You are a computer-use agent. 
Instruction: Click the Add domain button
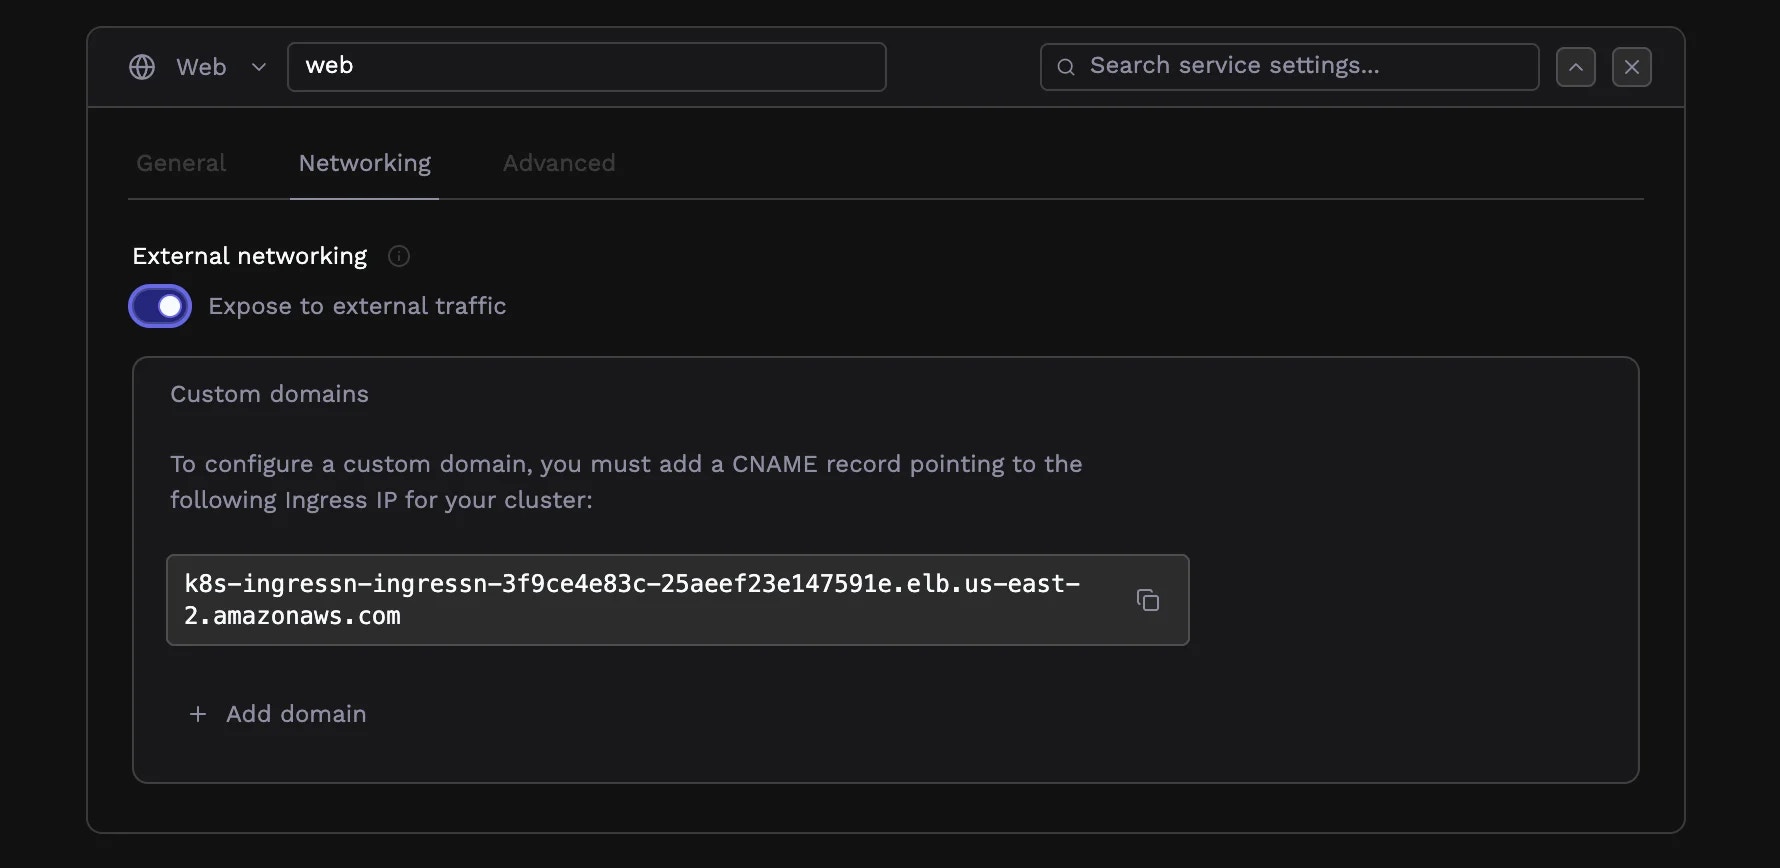[278, 714]
